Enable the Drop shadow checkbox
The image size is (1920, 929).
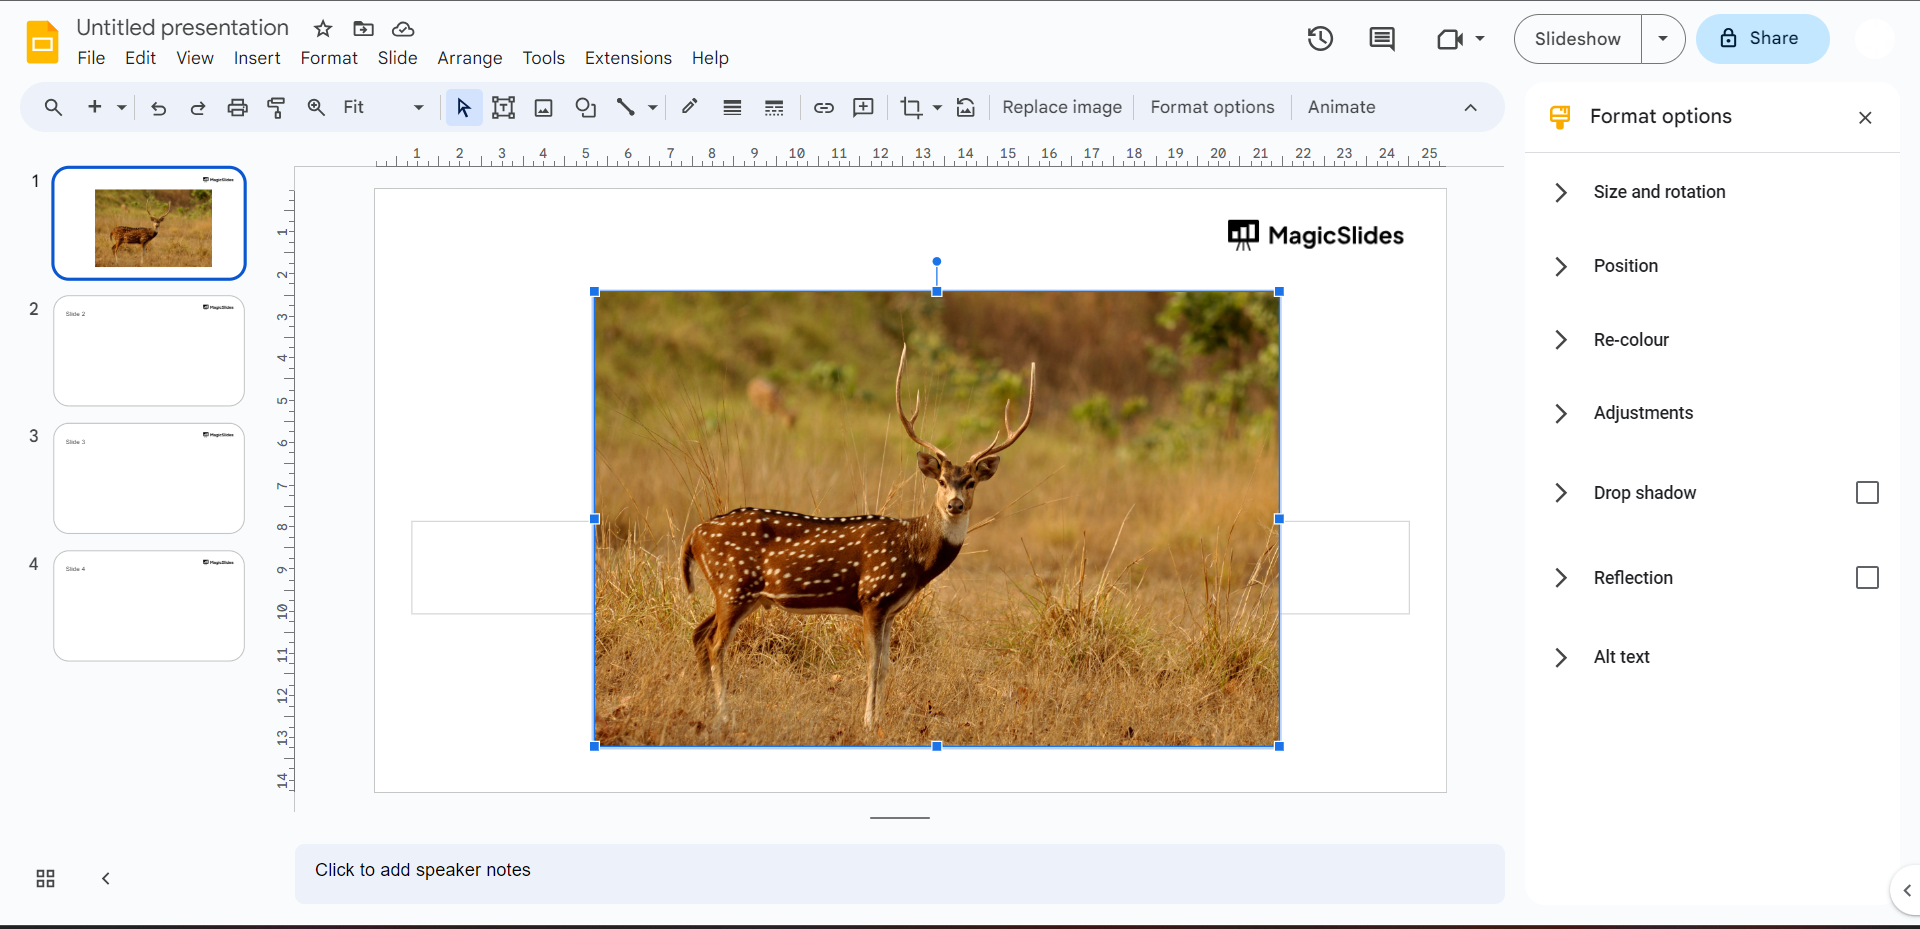[x=1866, y=493]
